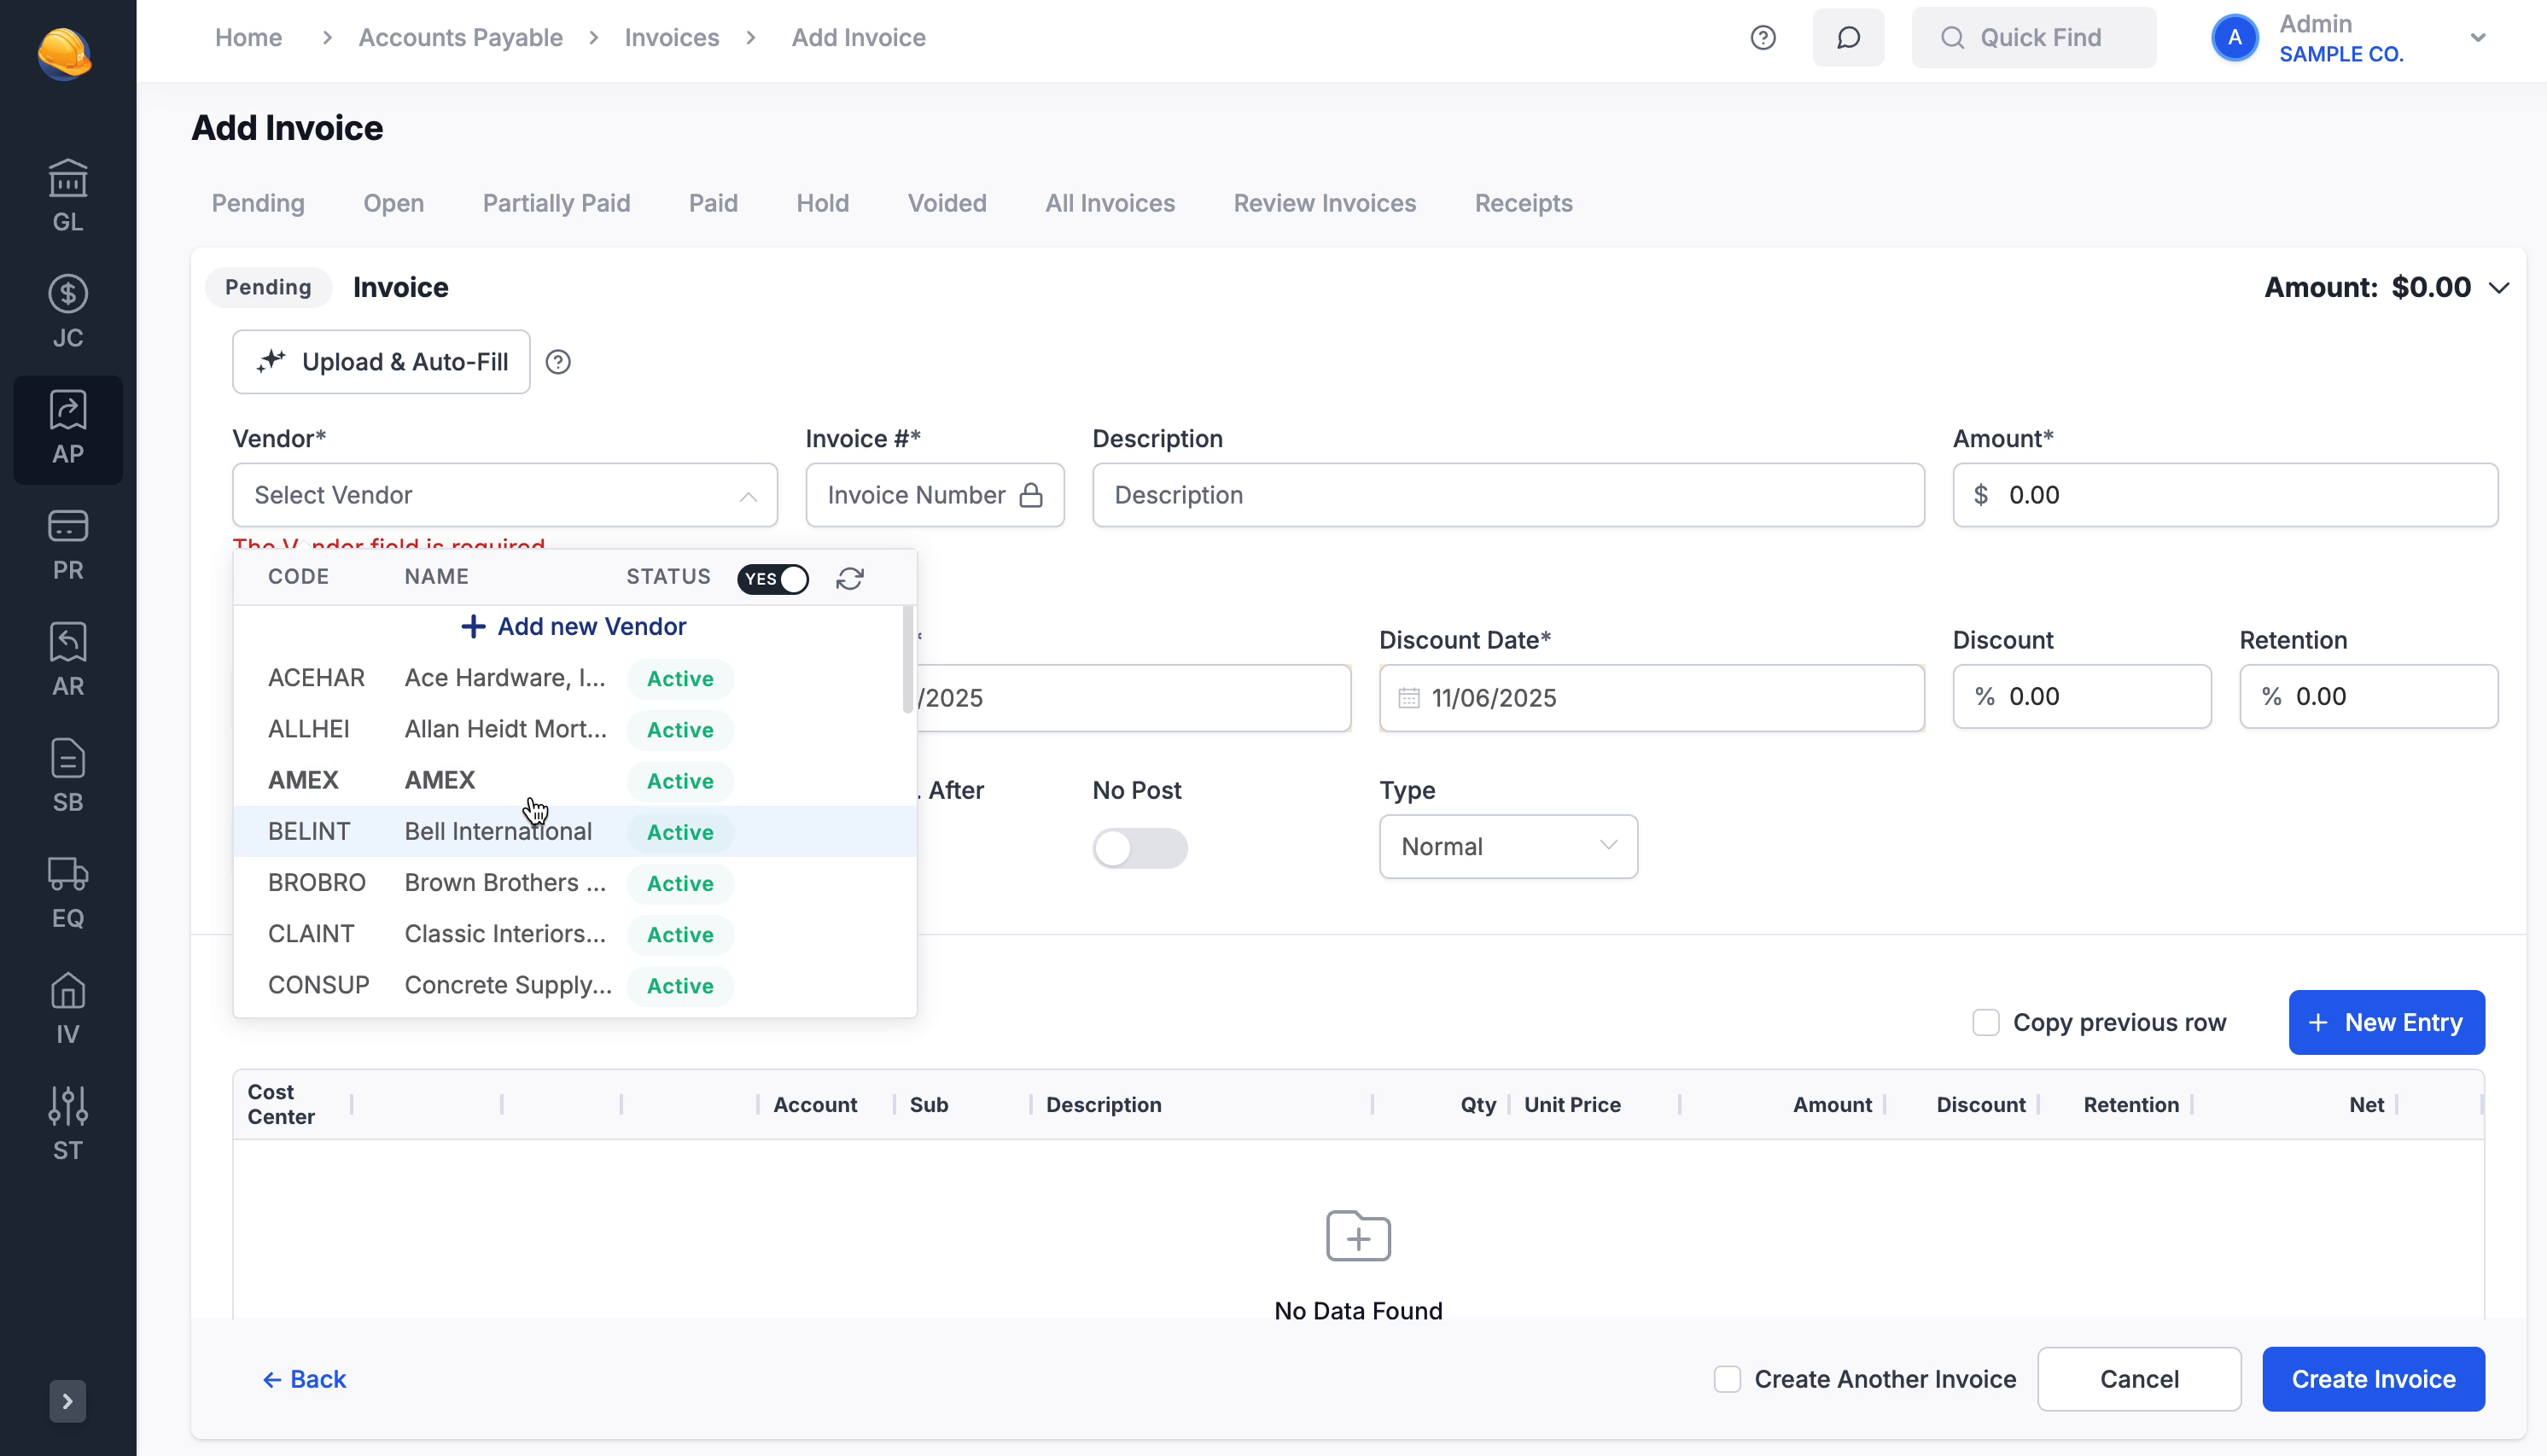The height and width of the screenshot is (1456, 2547).
Task: Open the Type dropdown showing Normal
Action: coord(1507,845)
